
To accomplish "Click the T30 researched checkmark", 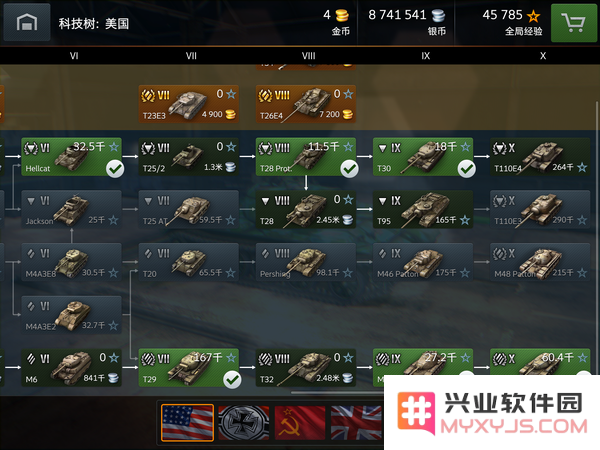I will pos(466,169).
